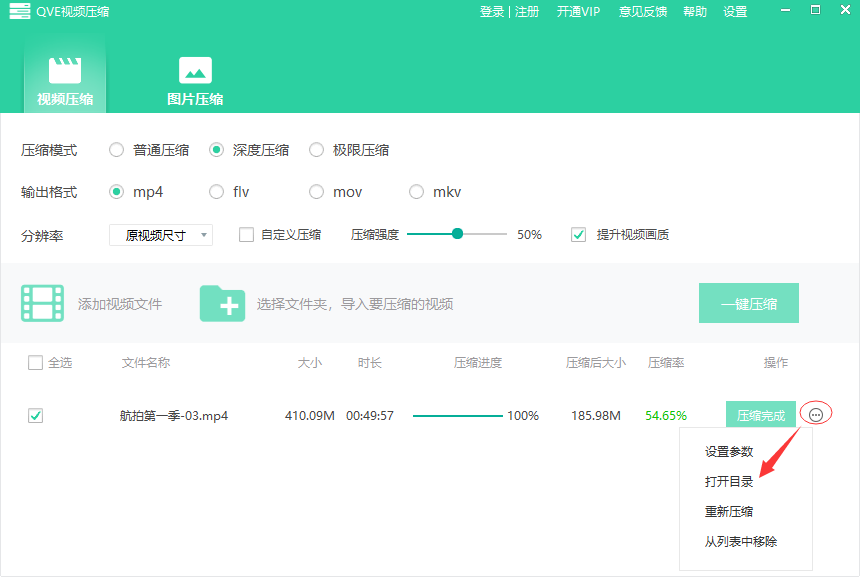Click the 54.65% compression ratio value
The width and height of the screenshot is (863, 580).
click(x=666, y=415)
